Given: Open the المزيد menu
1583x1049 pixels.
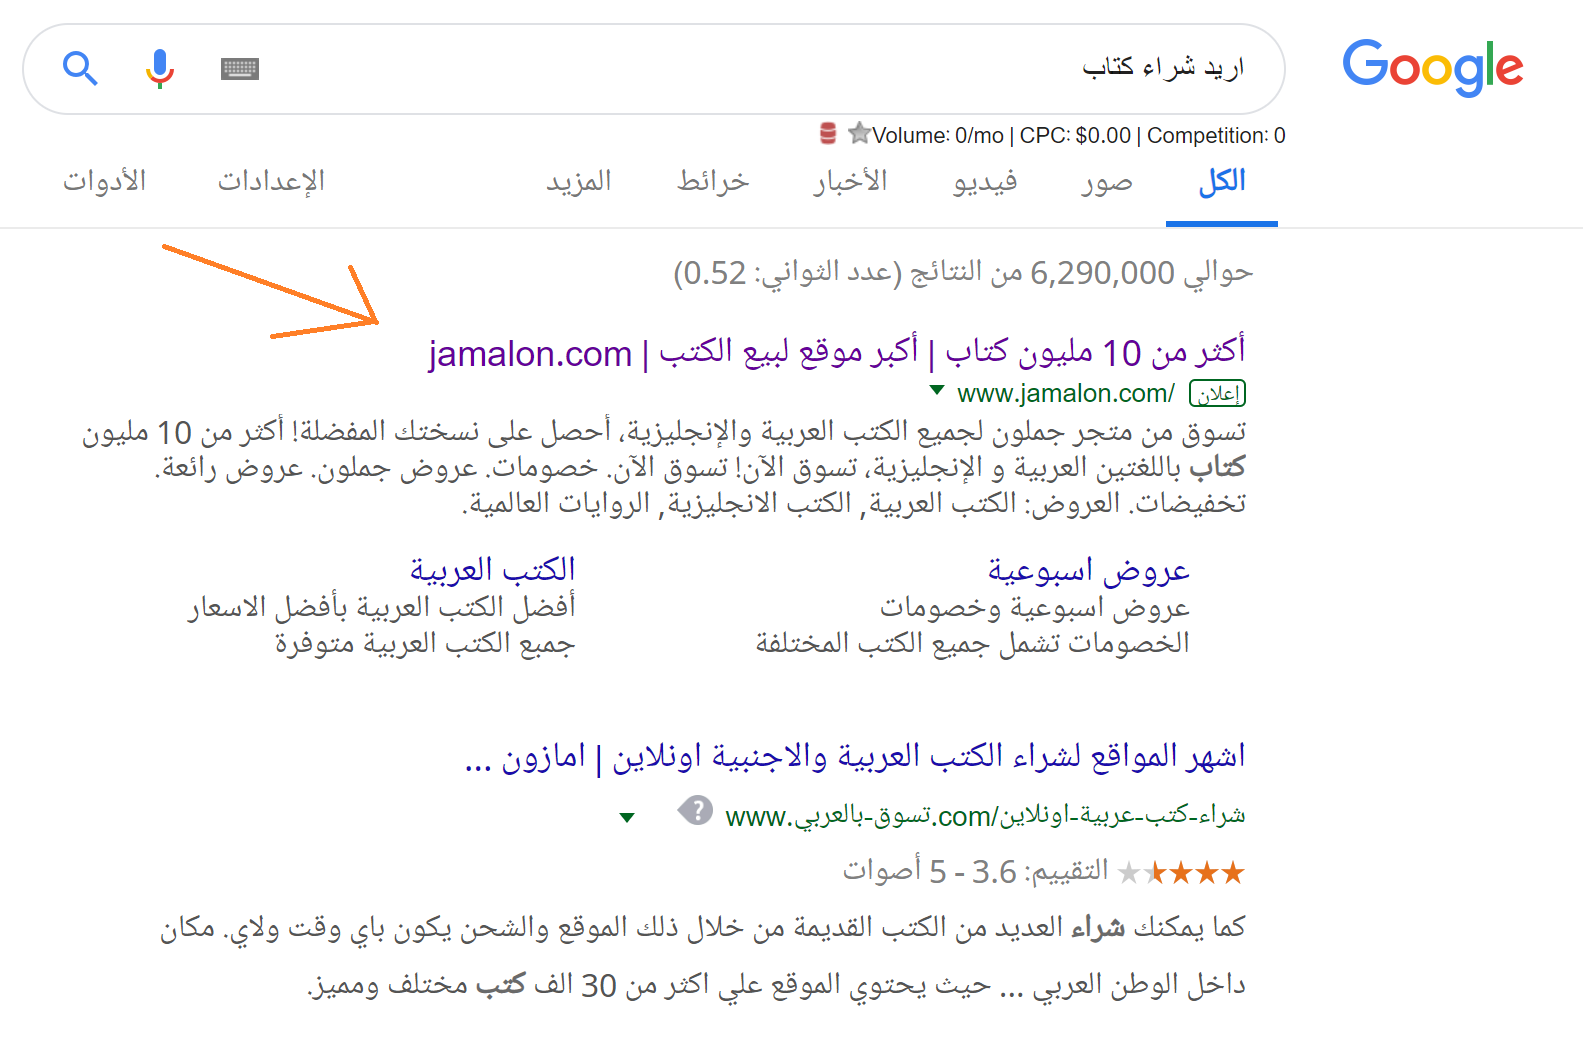Looking at the screenshot, I should (x=578, y=182).
